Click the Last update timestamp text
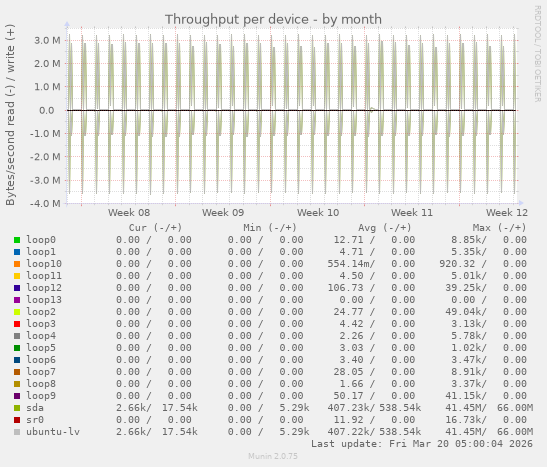This screenshot has height=467, width=547. (422, 444)
